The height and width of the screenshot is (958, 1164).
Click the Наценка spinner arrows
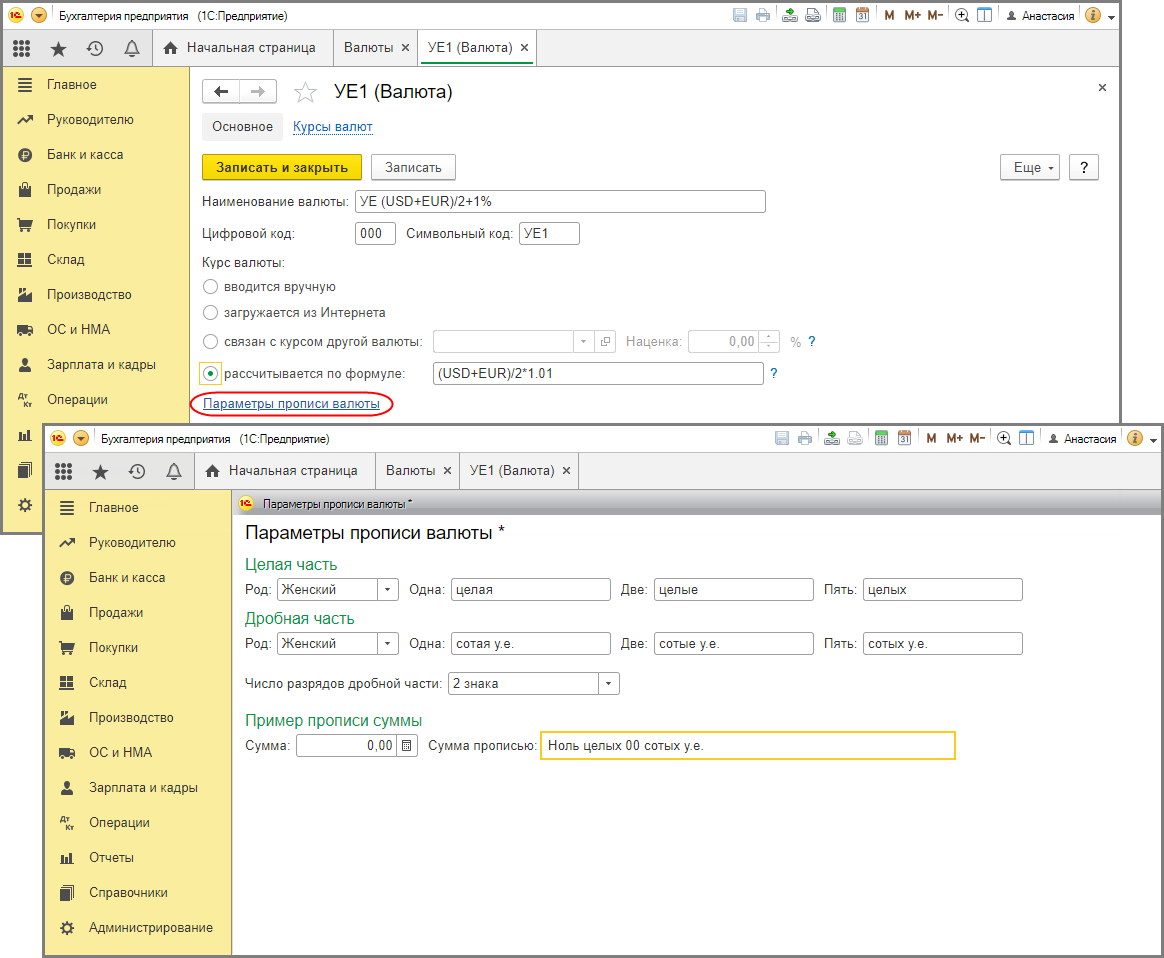coord(769,342)
